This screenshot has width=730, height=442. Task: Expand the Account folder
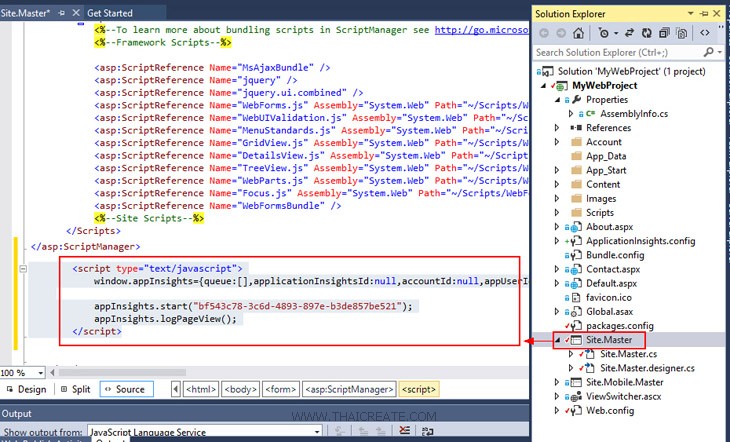coord(557,142)
